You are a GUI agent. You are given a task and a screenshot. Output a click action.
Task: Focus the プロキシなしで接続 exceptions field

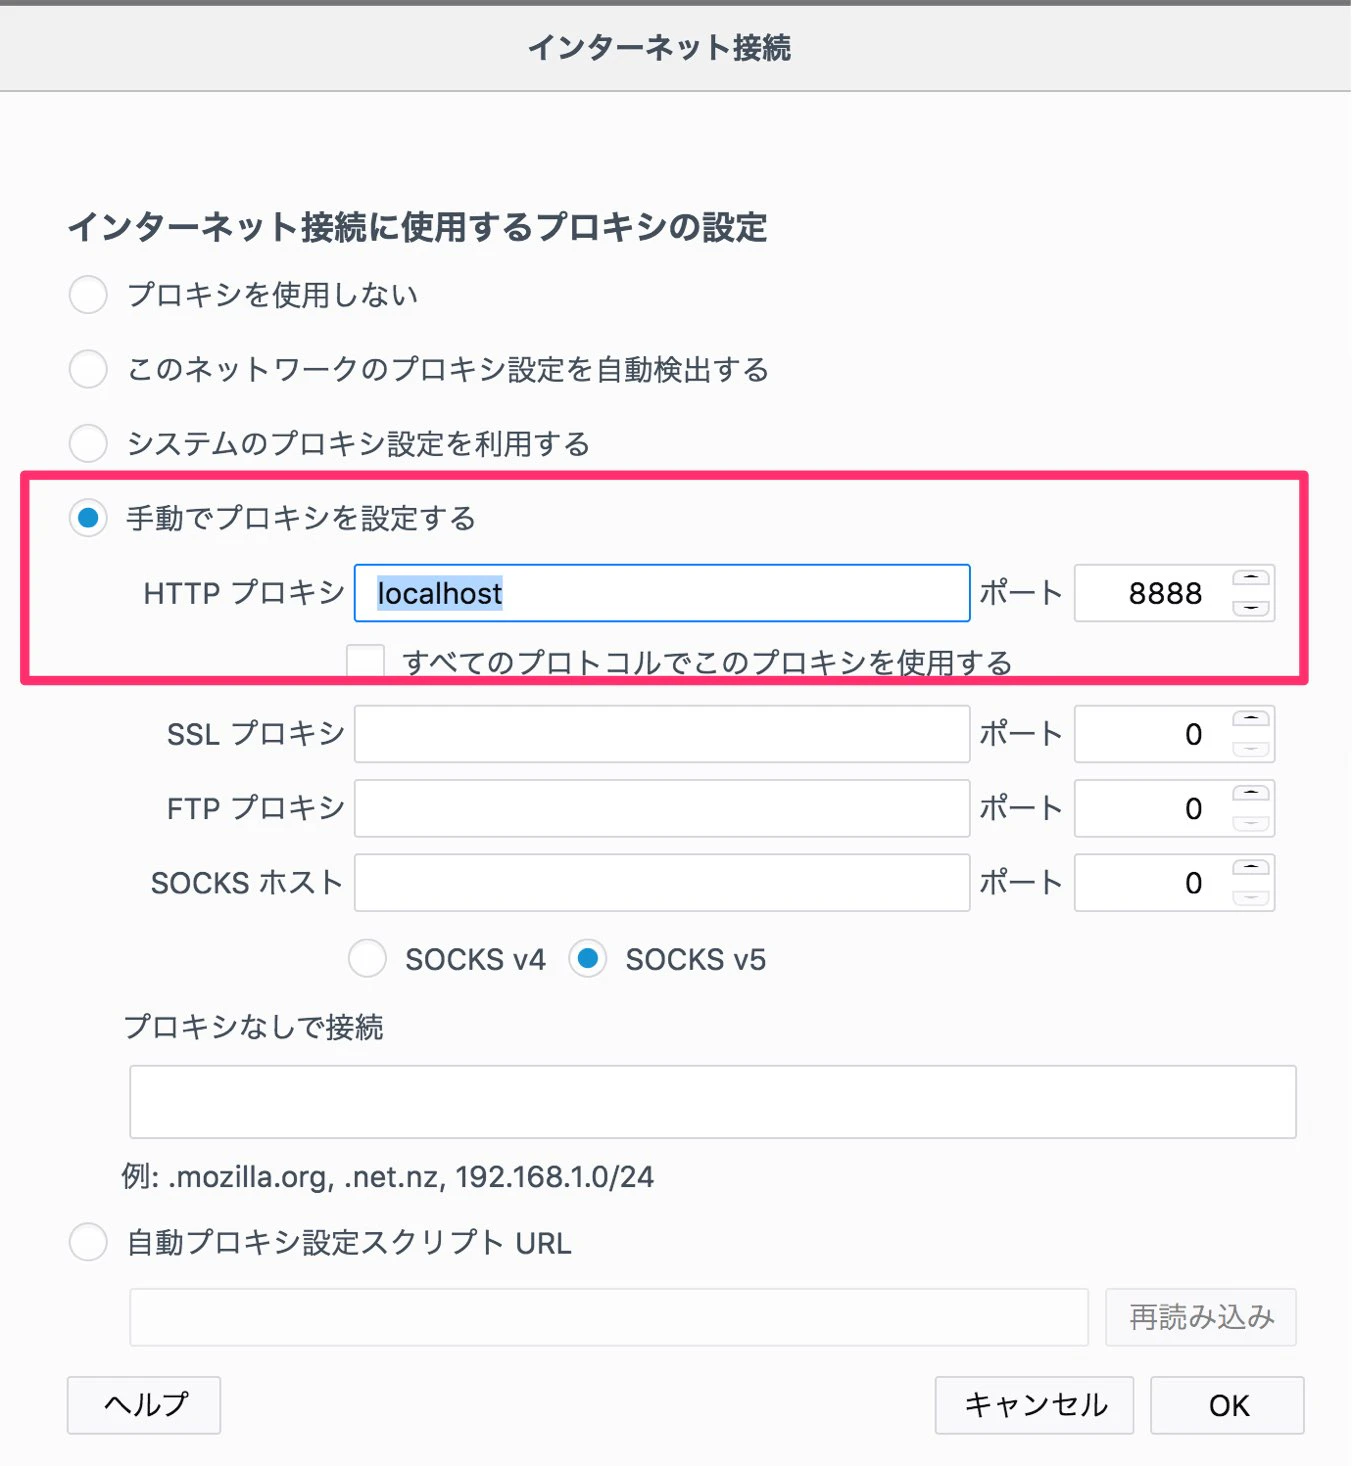(712, 1101)
